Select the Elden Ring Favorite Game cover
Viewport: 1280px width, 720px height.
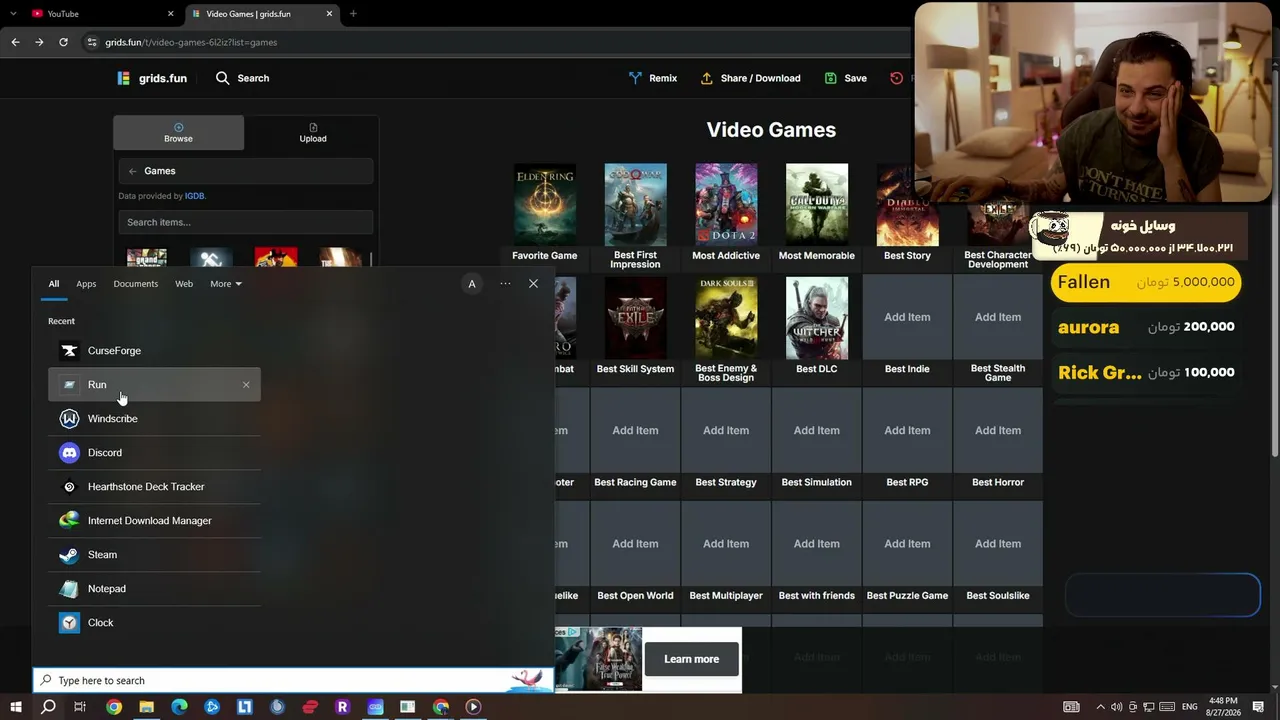pyautogui.click(x=545, y=205)
